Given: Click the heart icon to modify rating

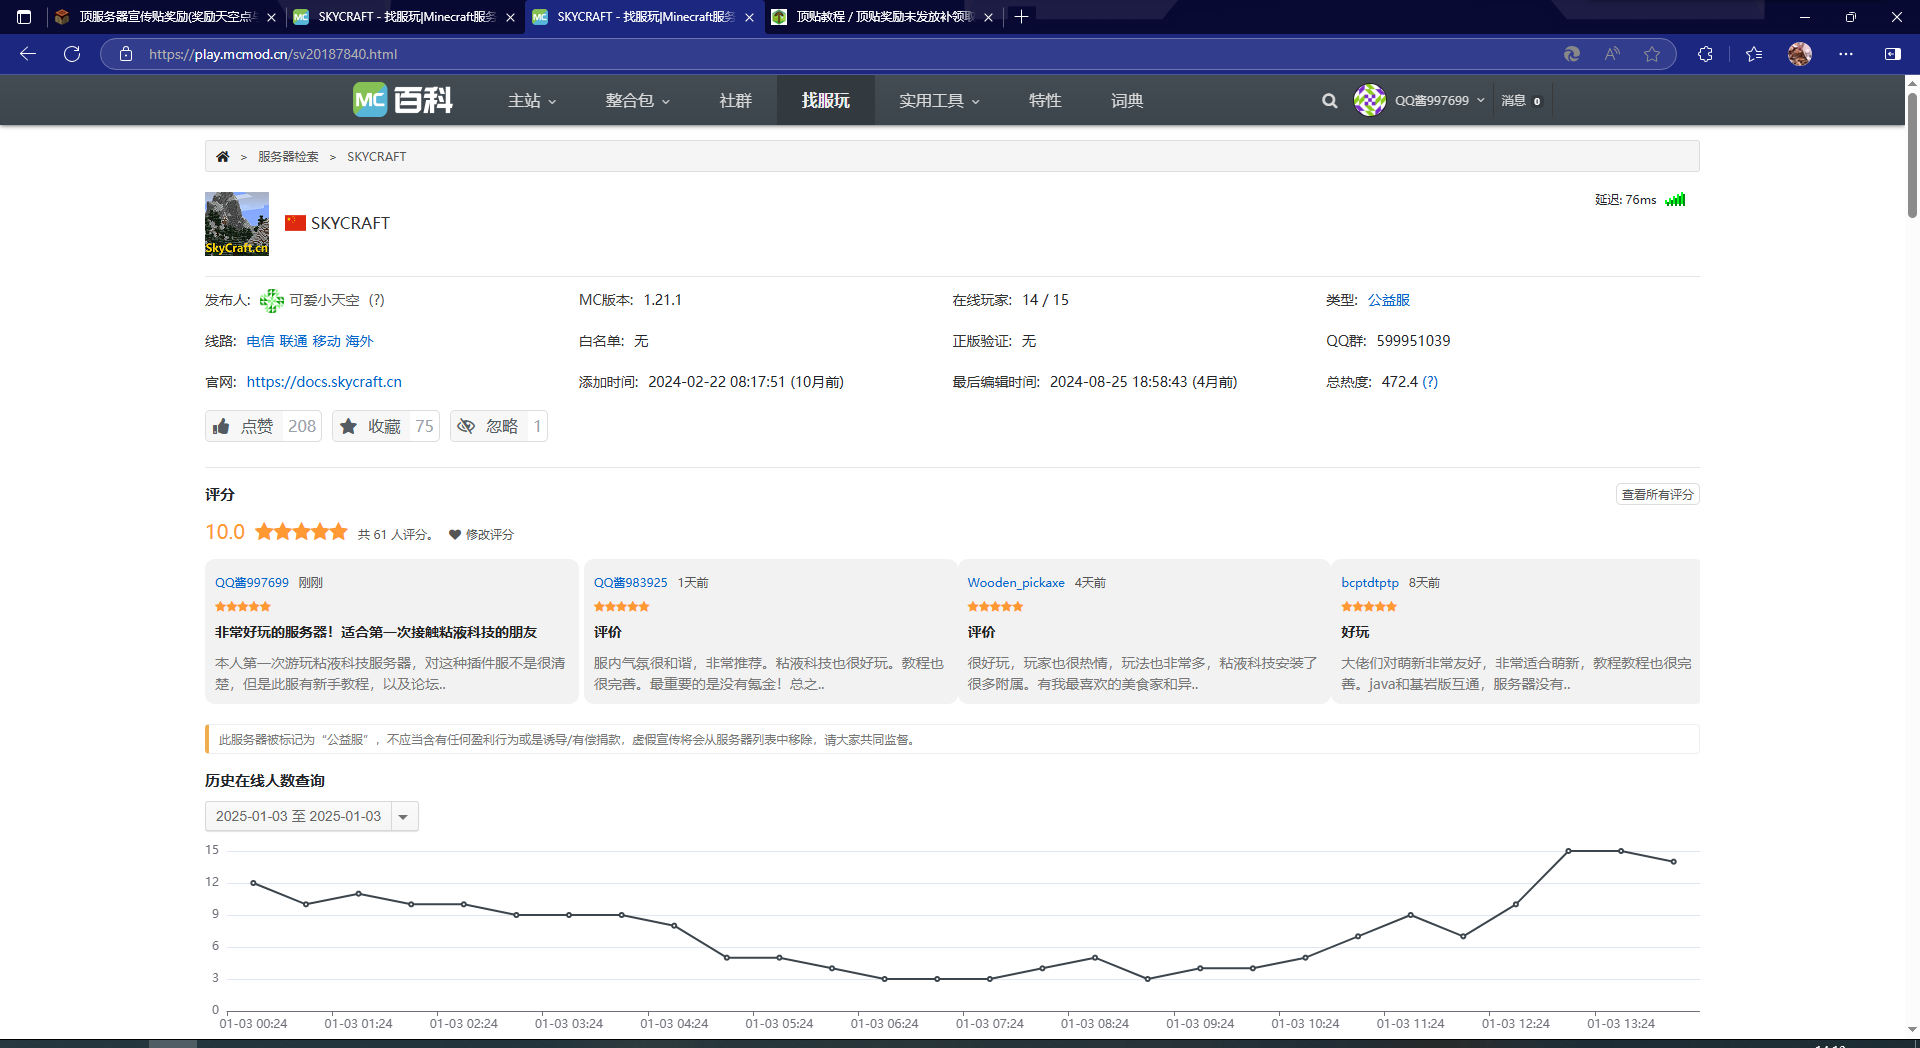Looking at the screenshot, I should (x=455, y=535).
